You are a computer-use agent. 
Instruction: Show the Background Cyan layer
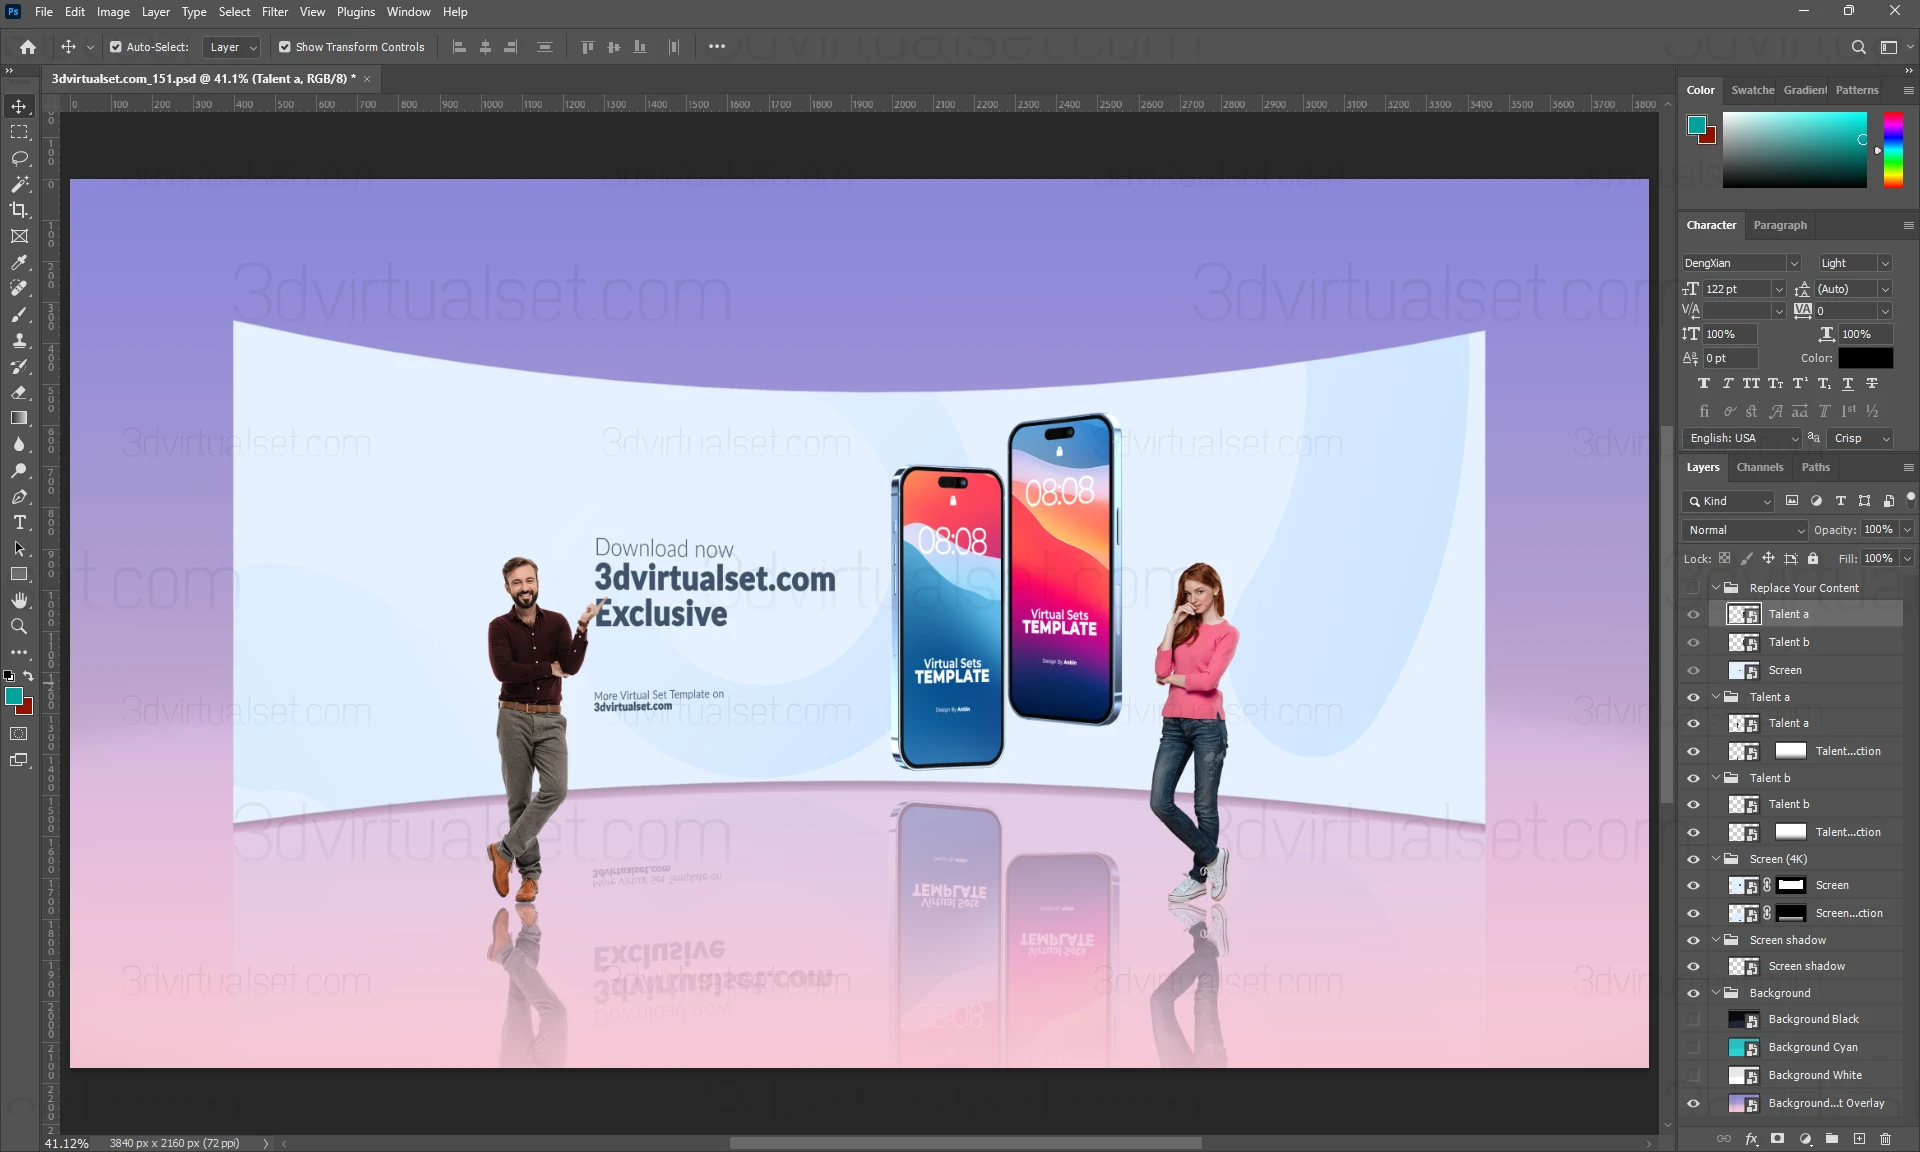click(1693, 1047)
